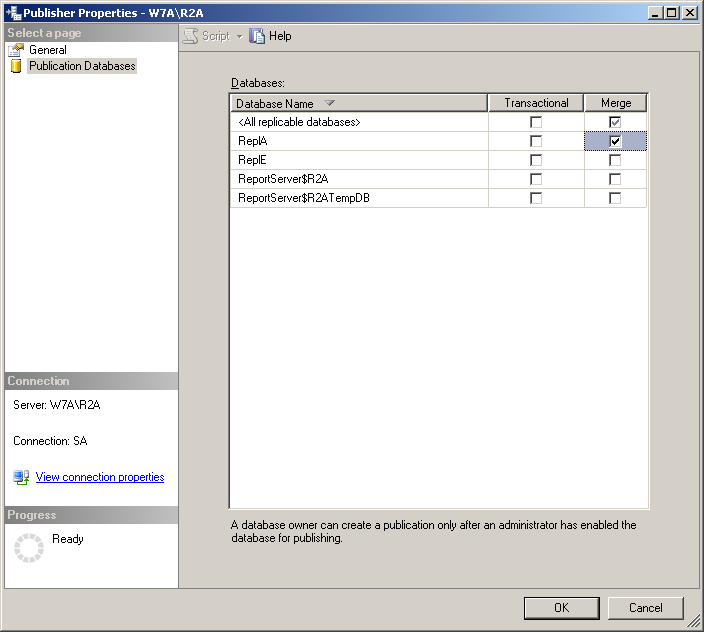The image size is (704, 632).
Task: Open View connection properties link
Action: point(100,477)
